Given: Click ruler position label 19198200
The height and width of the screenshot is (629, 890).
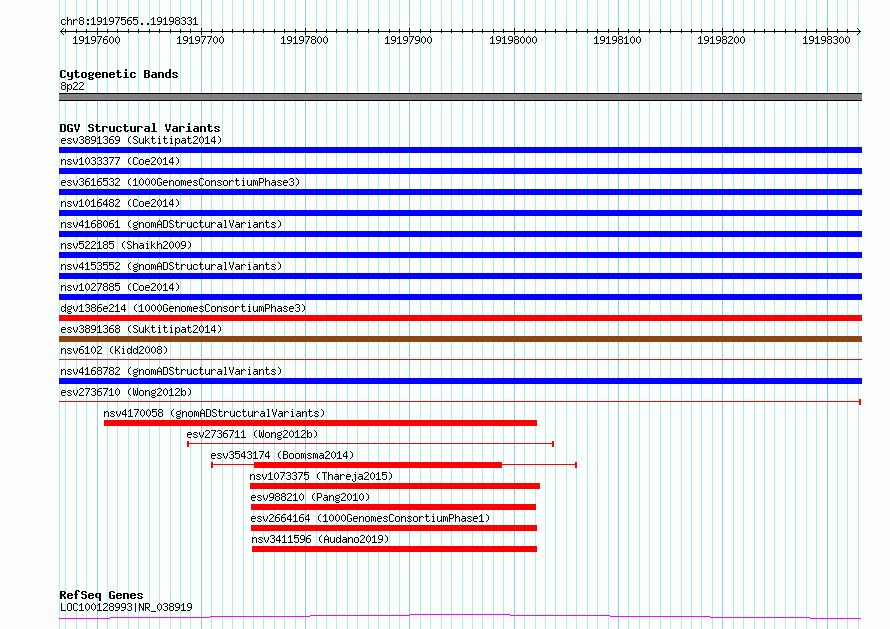Looking at the screenshot, I should click(x=721, y=40).
